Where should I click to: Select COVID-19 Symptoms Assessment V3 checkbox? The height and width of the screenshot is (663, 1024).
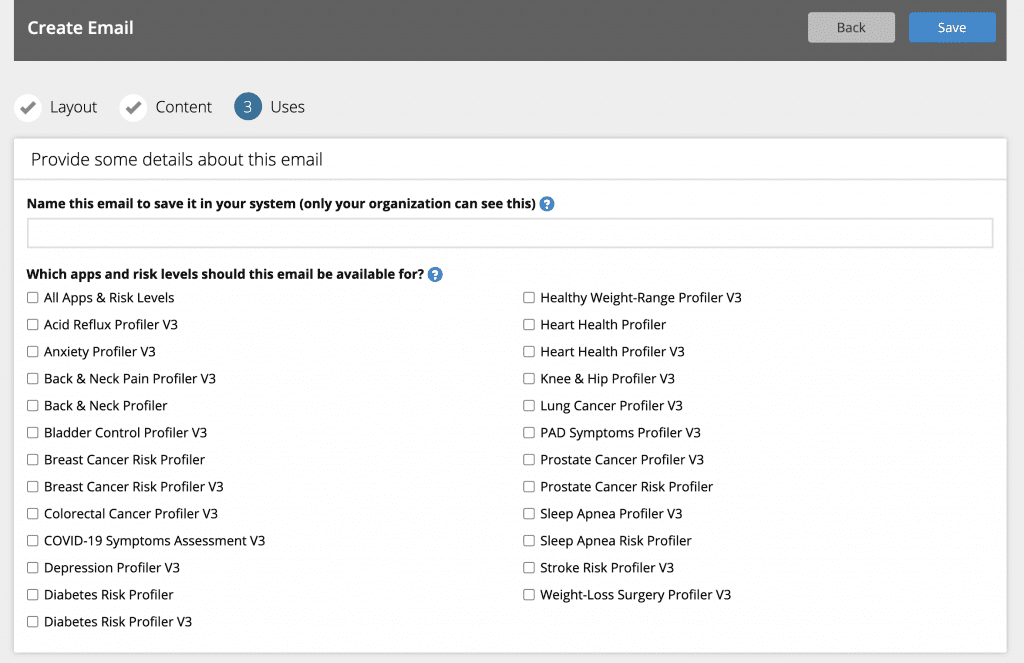(x=33, y=541)
